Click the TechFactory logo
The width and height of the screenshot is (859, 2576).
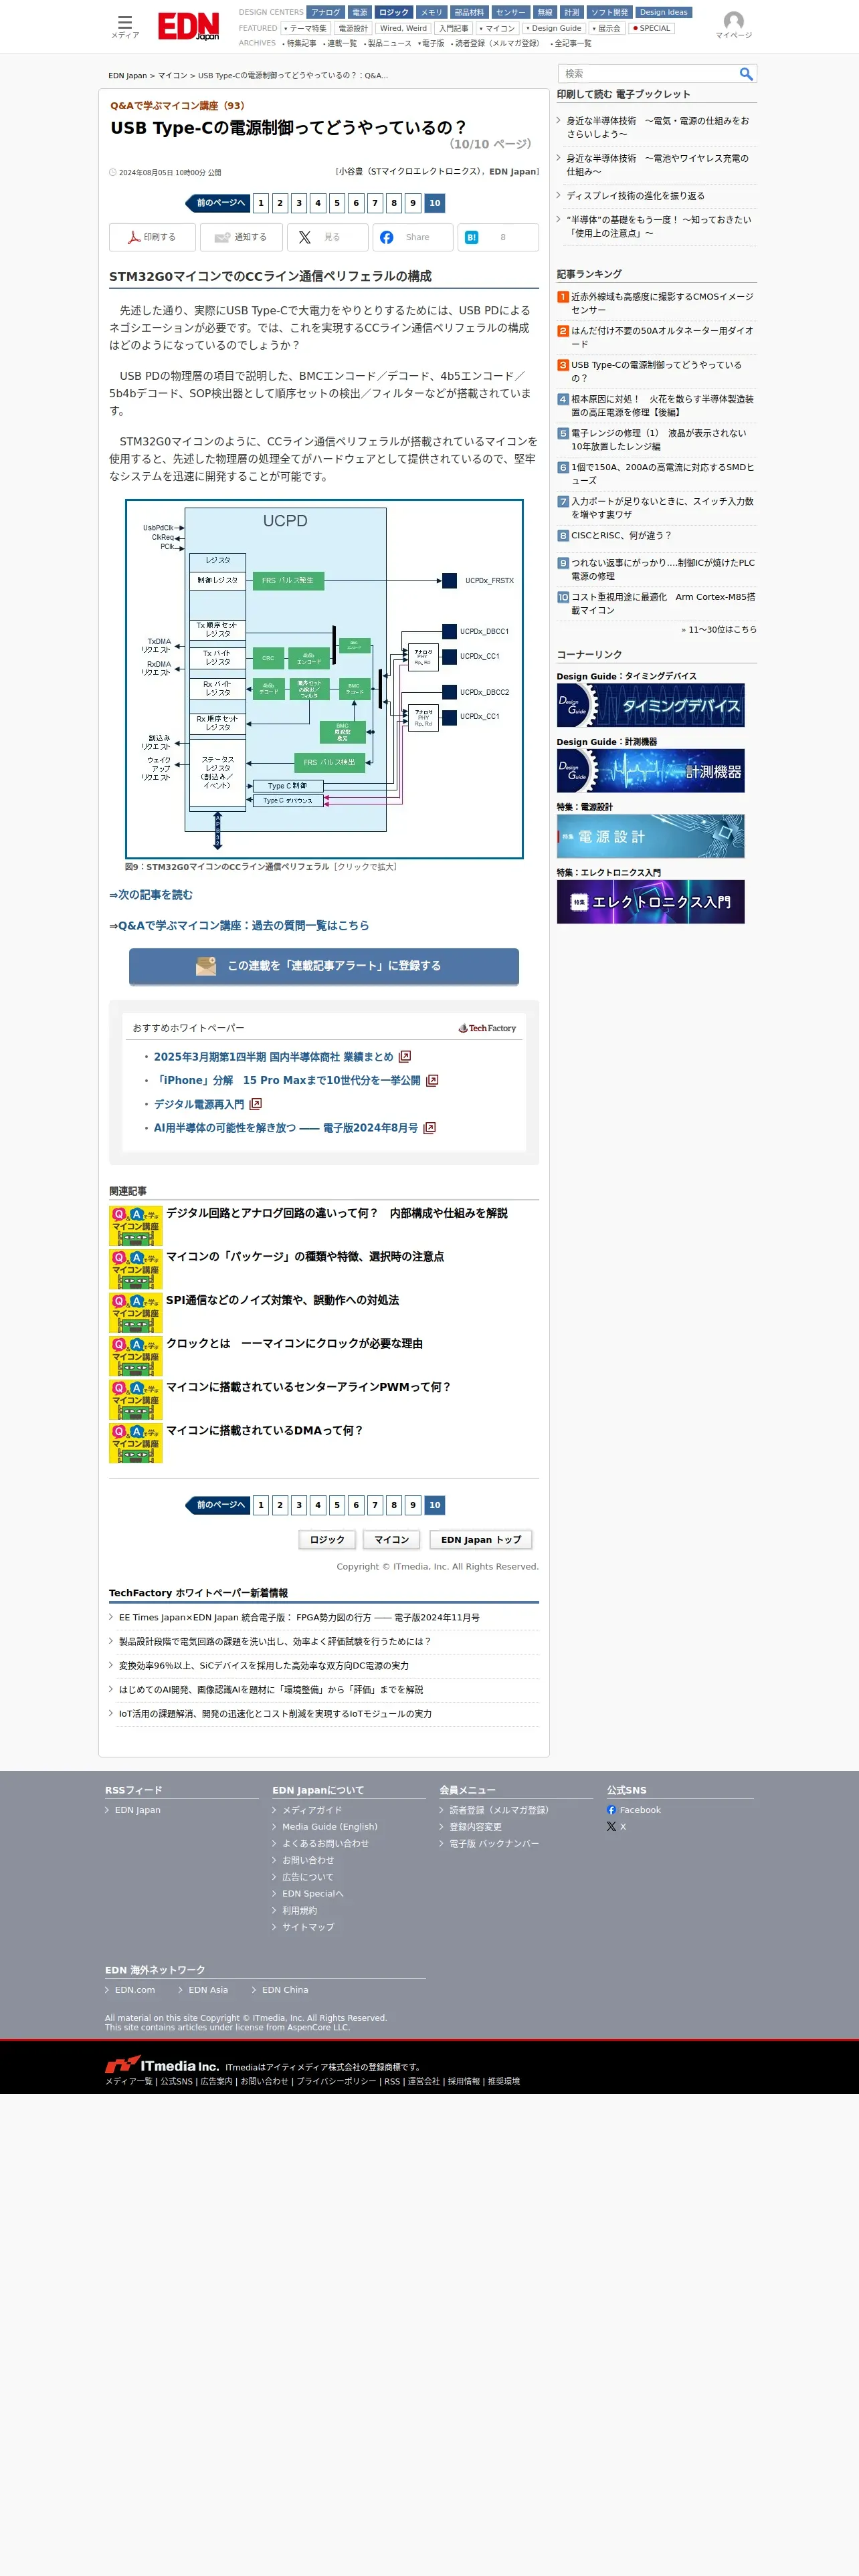tap(487, 1028)
